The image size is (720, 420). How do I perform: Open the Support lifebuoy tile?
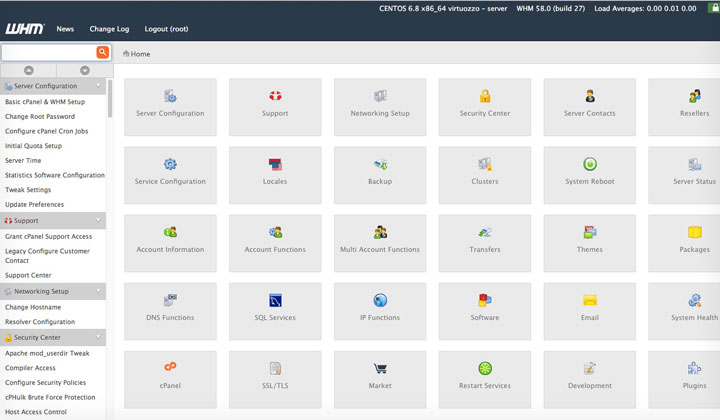pyautogui.click(x=275, y=107)
